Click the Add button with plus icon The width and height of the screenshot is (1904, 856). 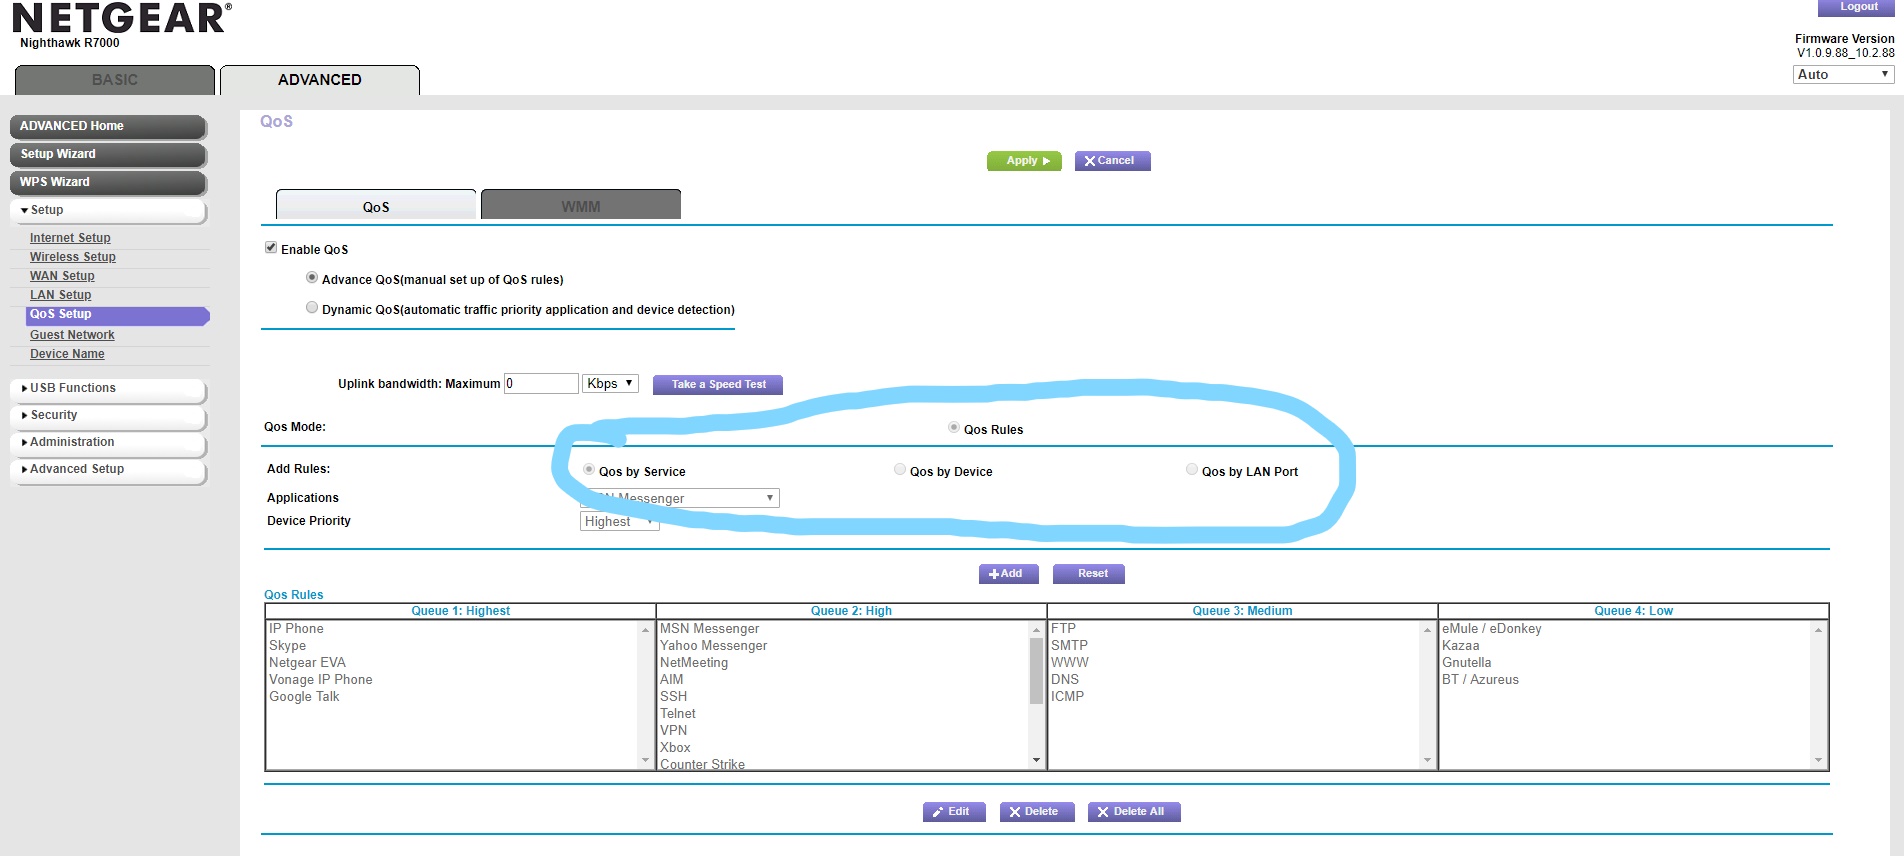[1008, 574]
